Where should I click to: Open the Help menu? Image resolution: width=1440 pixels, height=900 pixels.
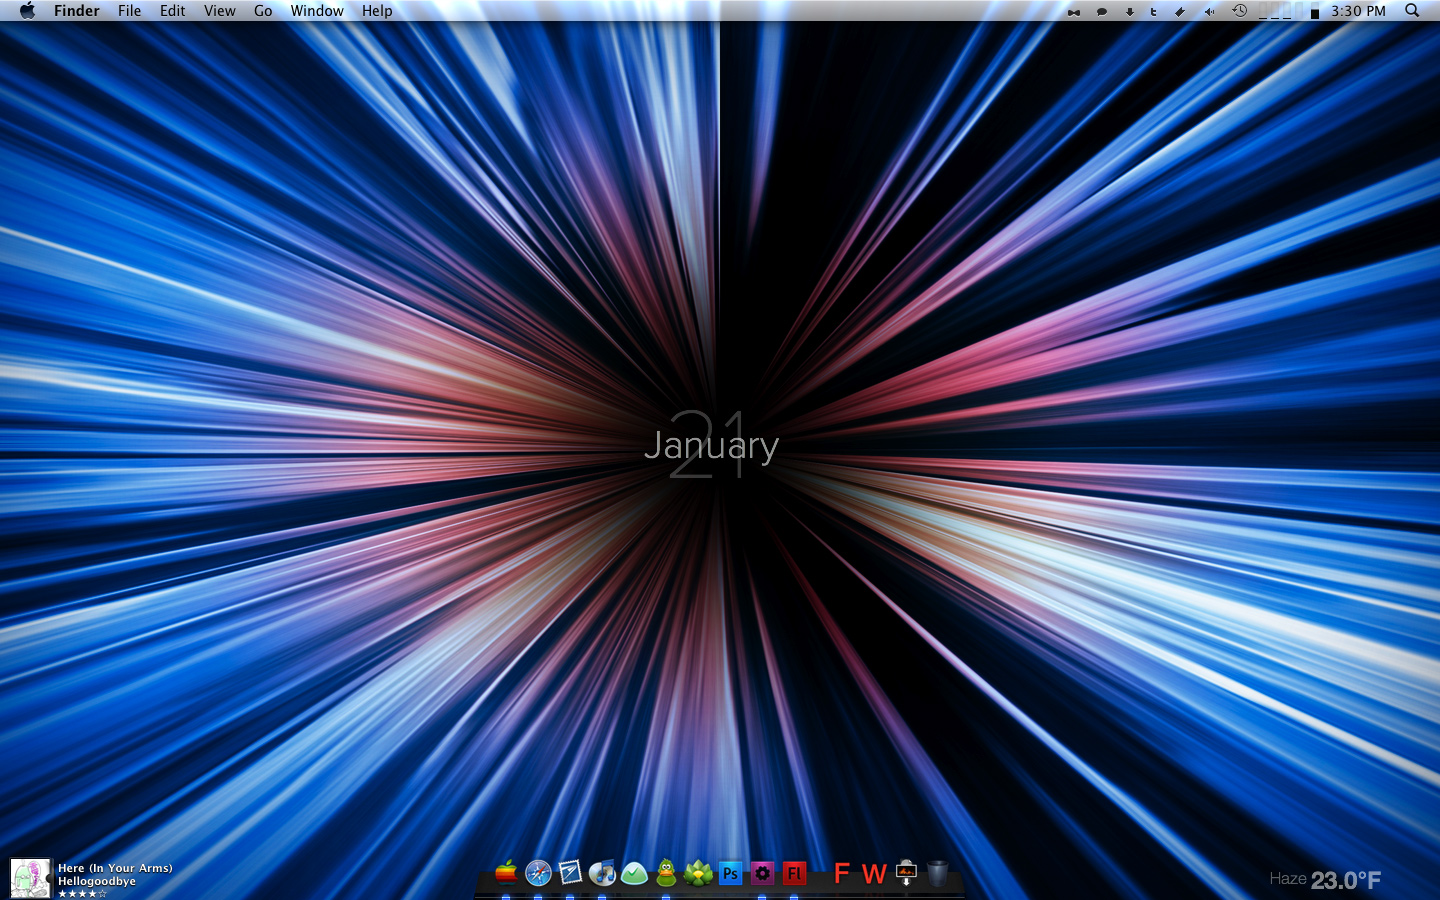[x=377, y=11]
